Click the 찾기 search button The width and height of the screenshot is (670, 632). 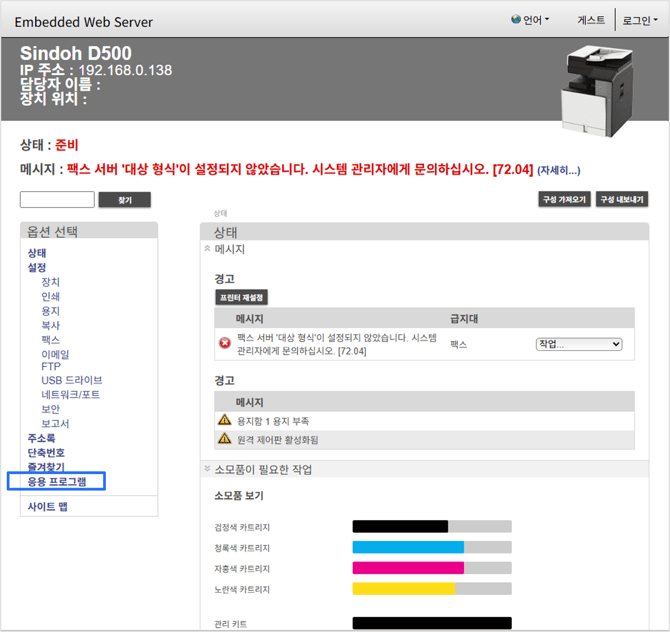coord(125,200)
